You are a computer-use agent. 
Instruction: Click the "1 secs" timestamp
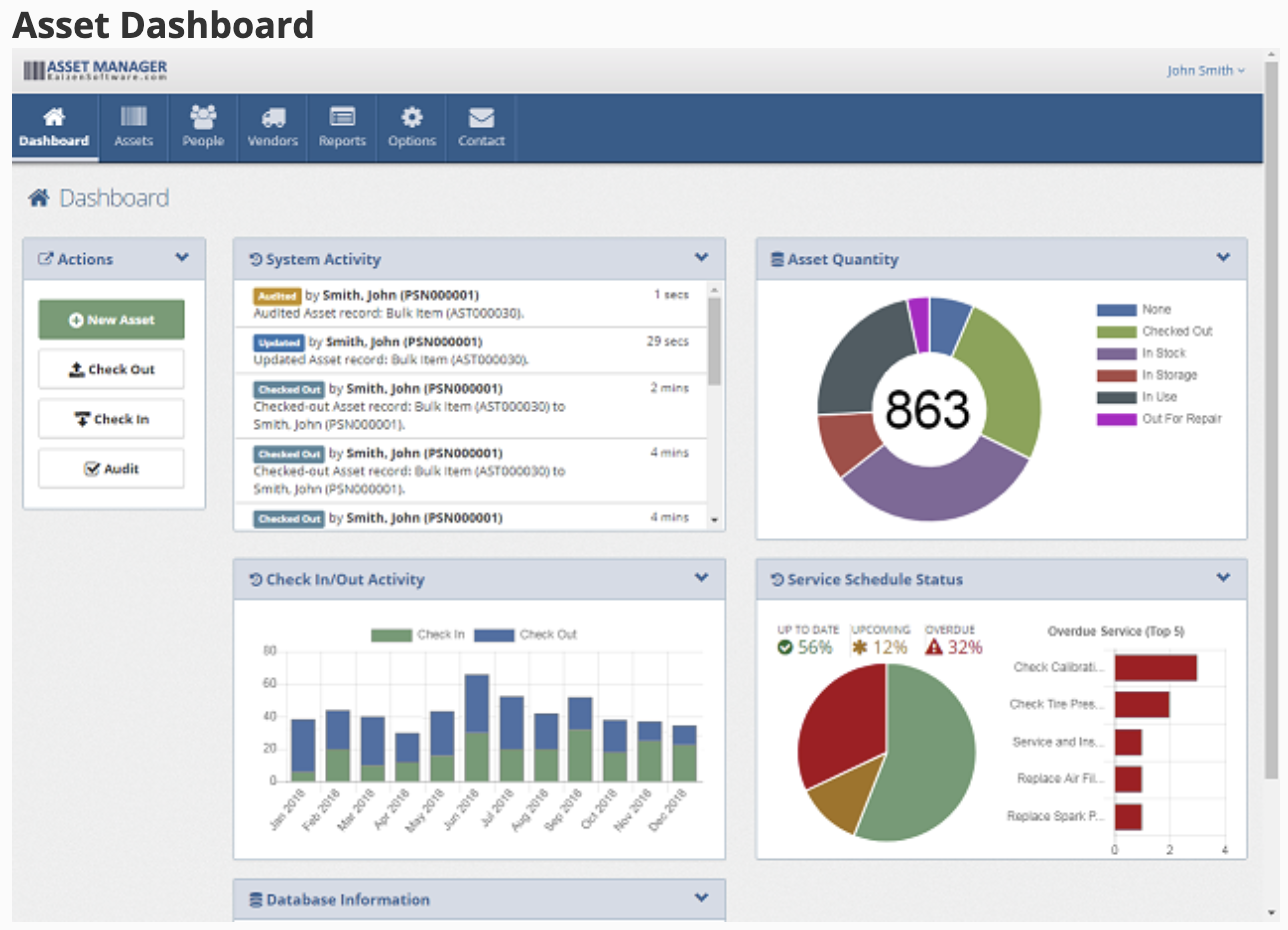[671, 295]
